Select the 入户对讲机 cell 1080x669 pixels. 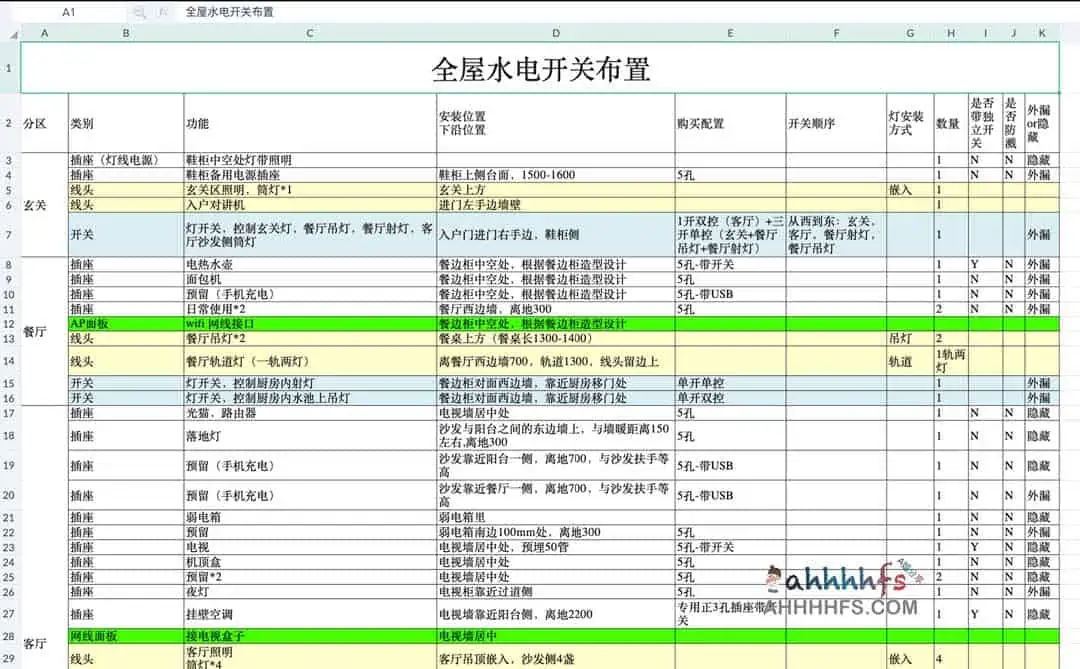[310, 204]
